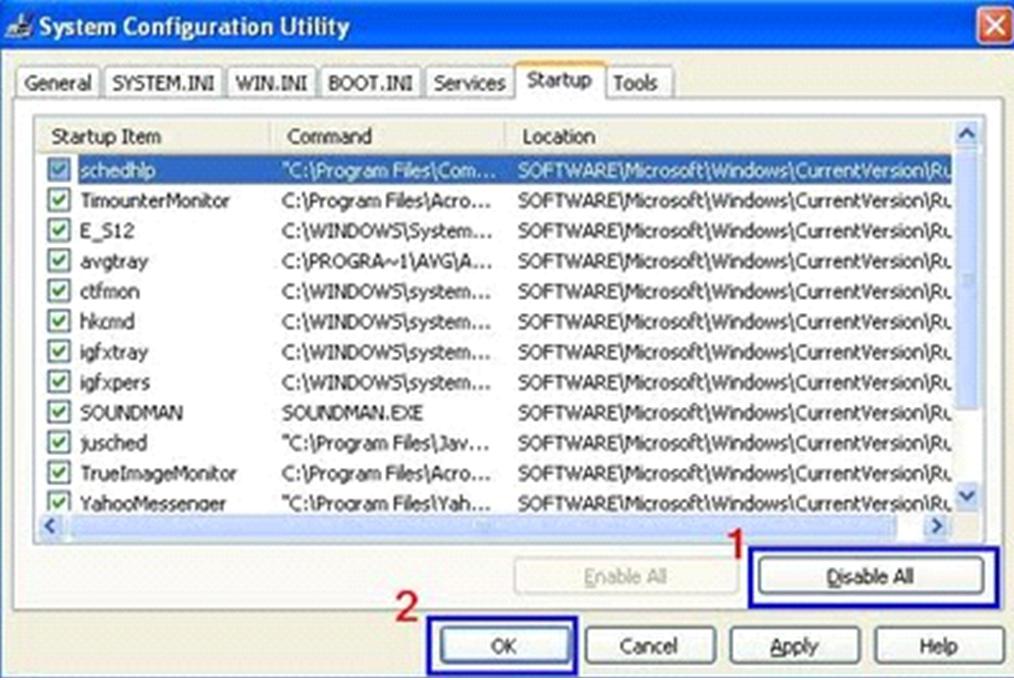
Task: Confirm with the OK button
Action: 504,646
